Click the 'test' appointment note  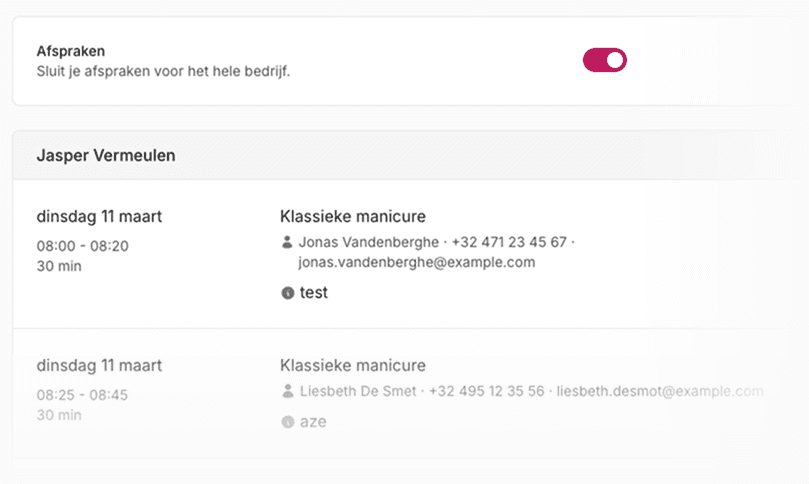314,293
